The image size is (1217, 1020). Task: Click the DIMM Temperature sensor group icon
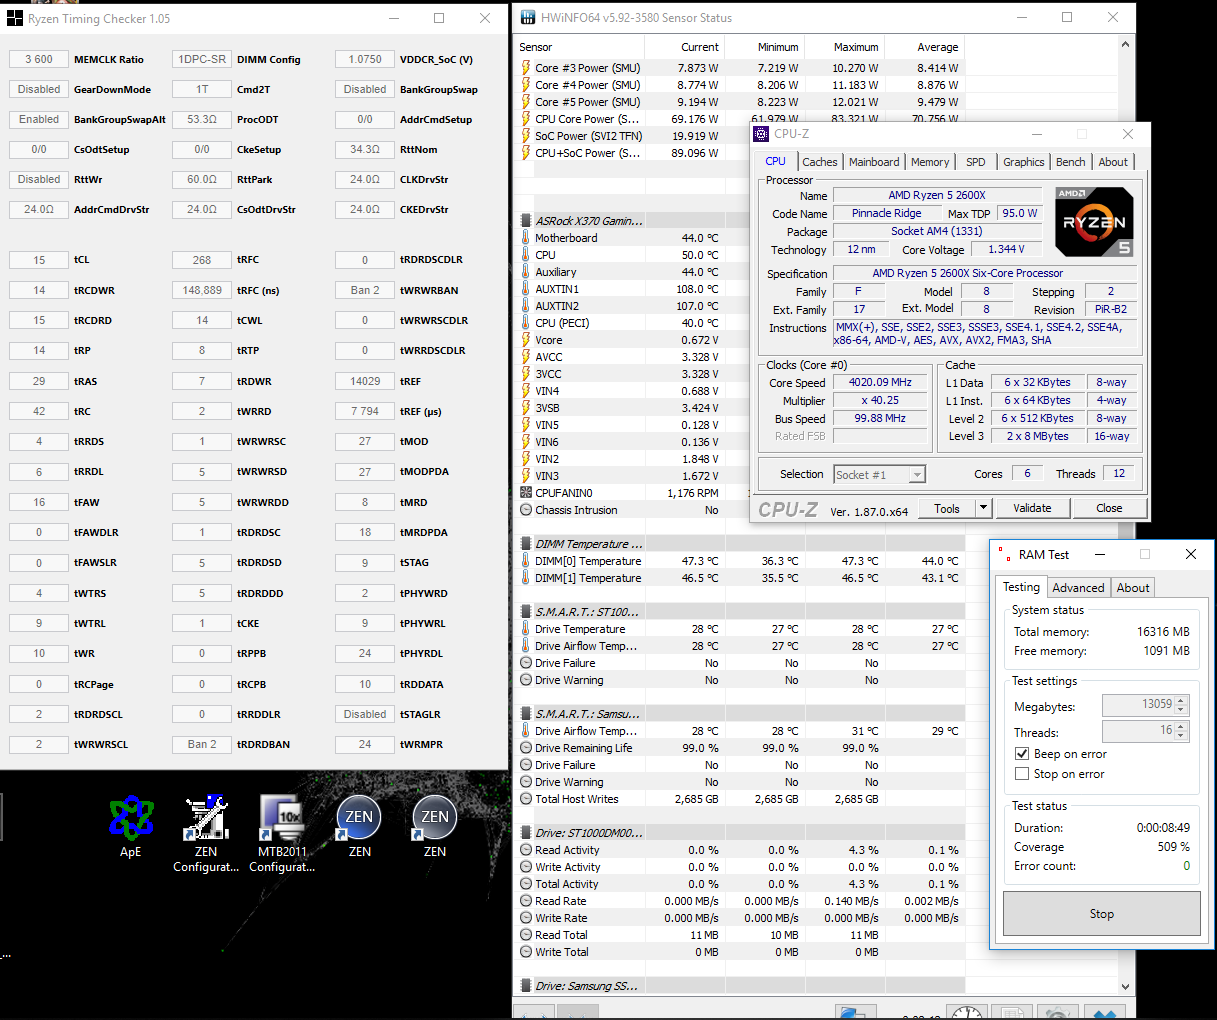pyautogui.click(x=526, y=544)
